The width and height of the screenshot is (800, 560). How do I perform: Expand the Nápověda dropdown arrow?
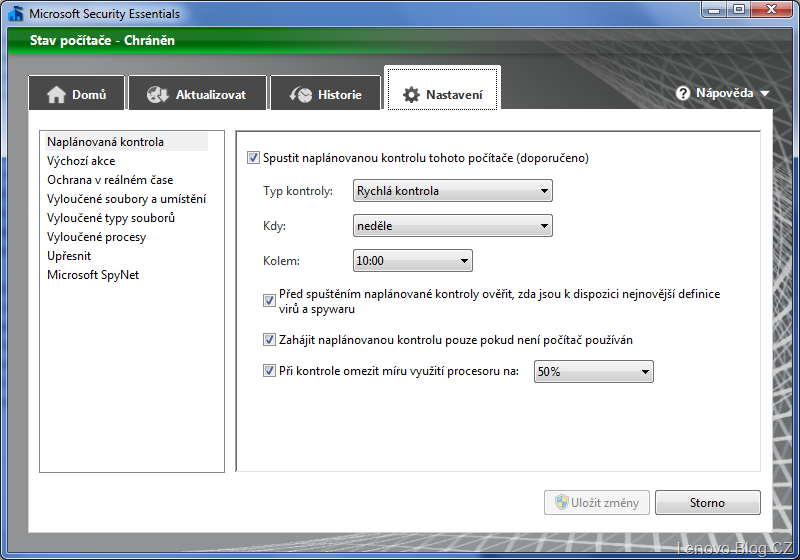(x=765, y=94)
